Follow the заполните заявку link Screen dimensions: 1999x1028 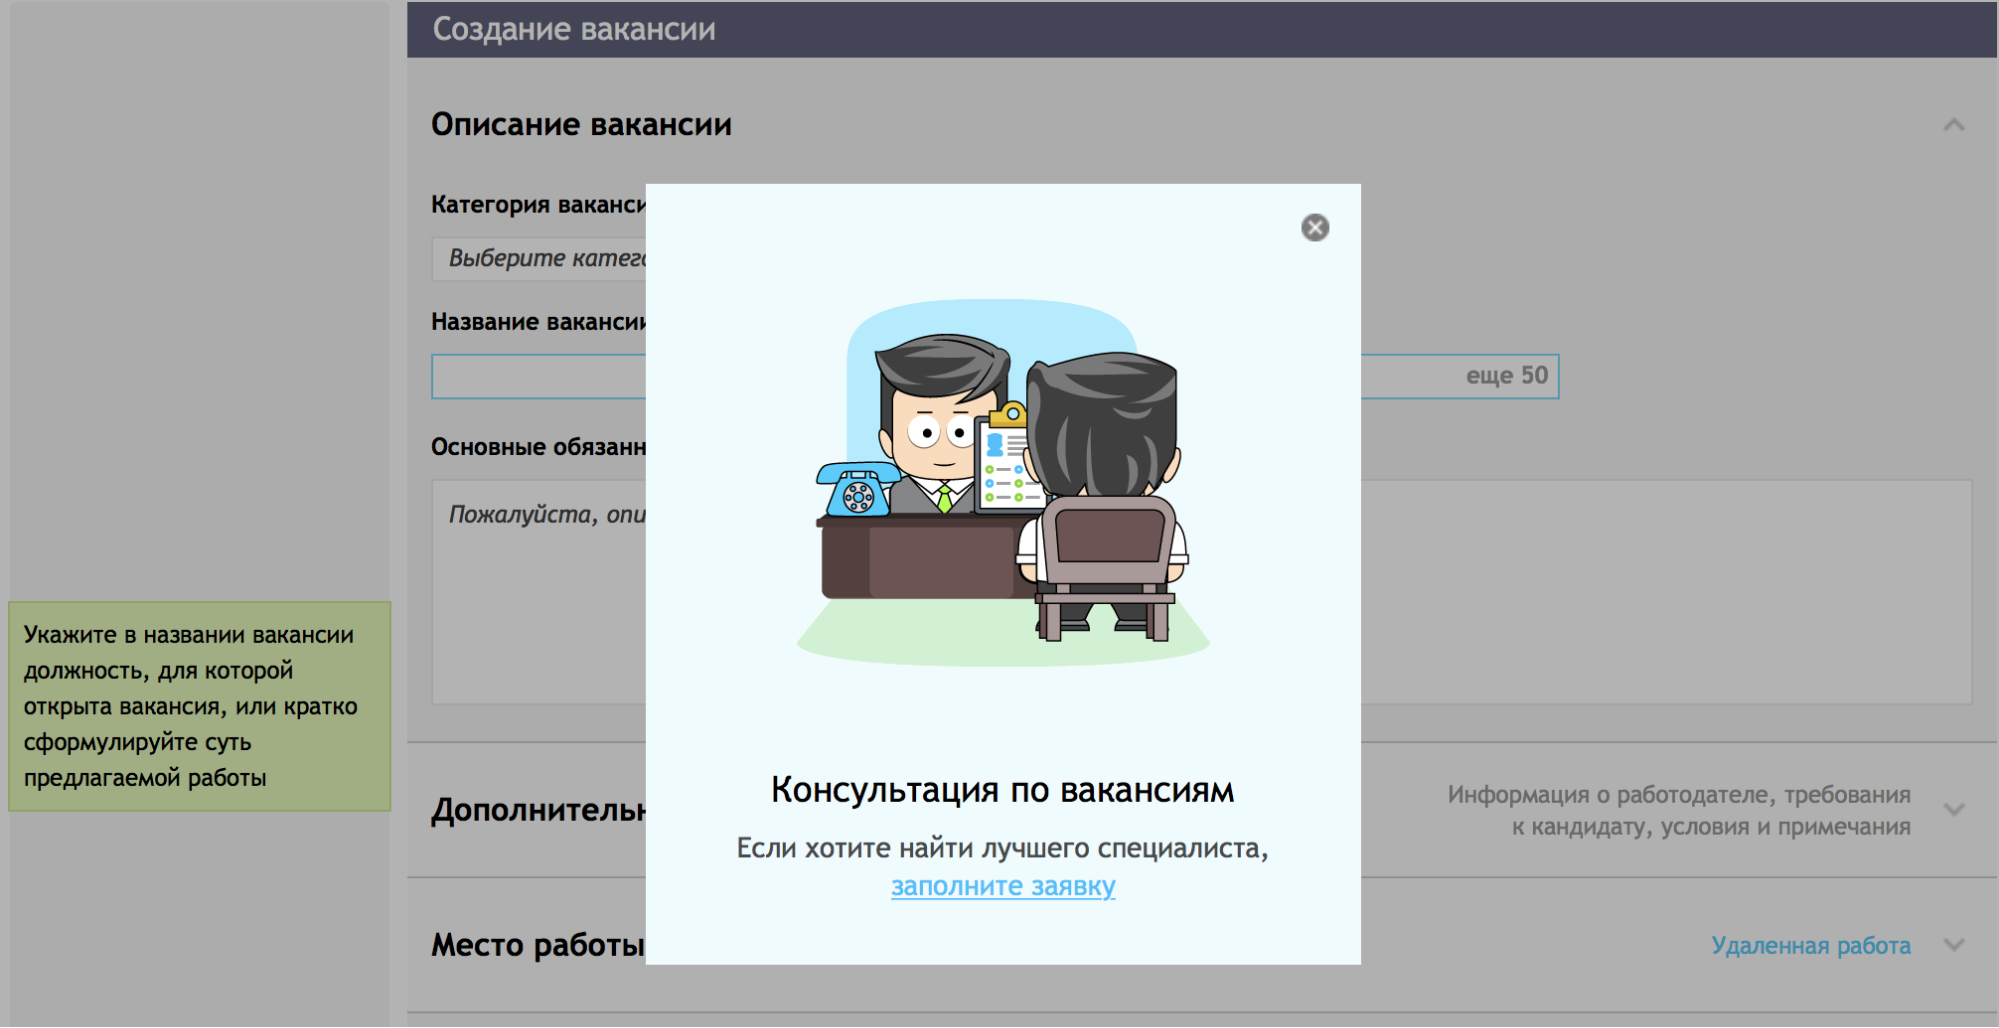(1002, 886)
